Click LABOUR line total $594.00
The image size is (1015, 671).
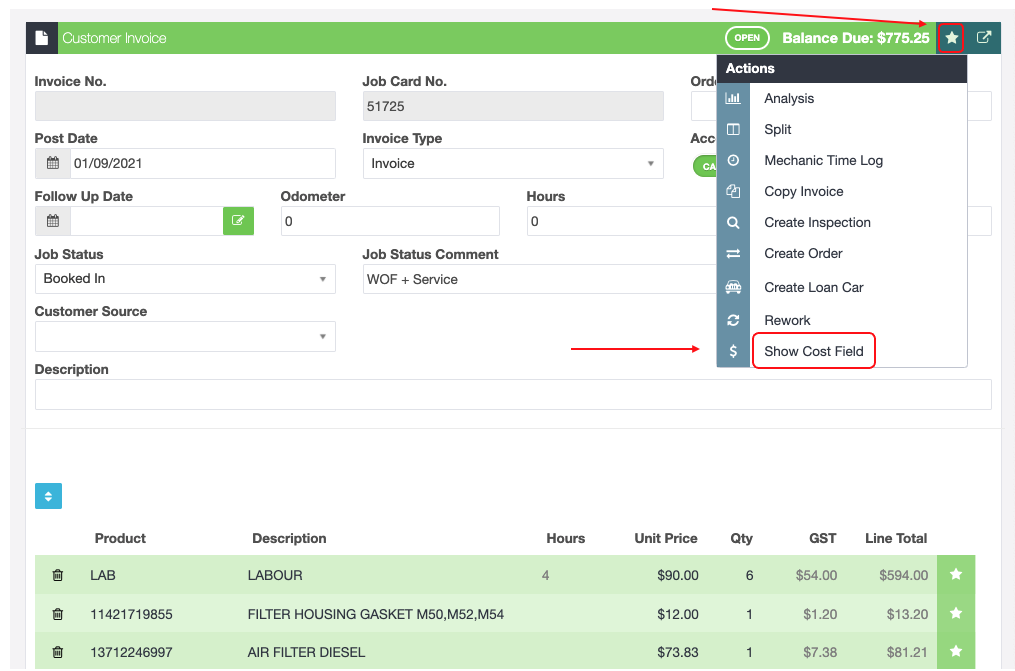pos(904,575)
